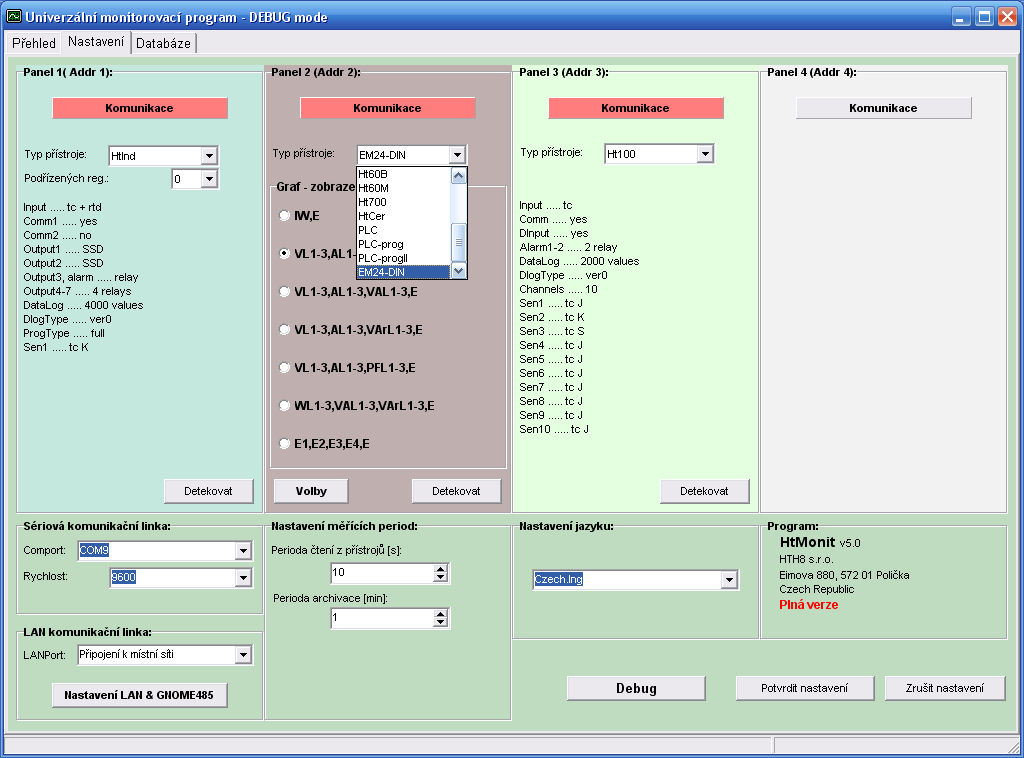1024x758 pixels.
Task: Choose Ht60B in the device list
Action: (404, 174)
